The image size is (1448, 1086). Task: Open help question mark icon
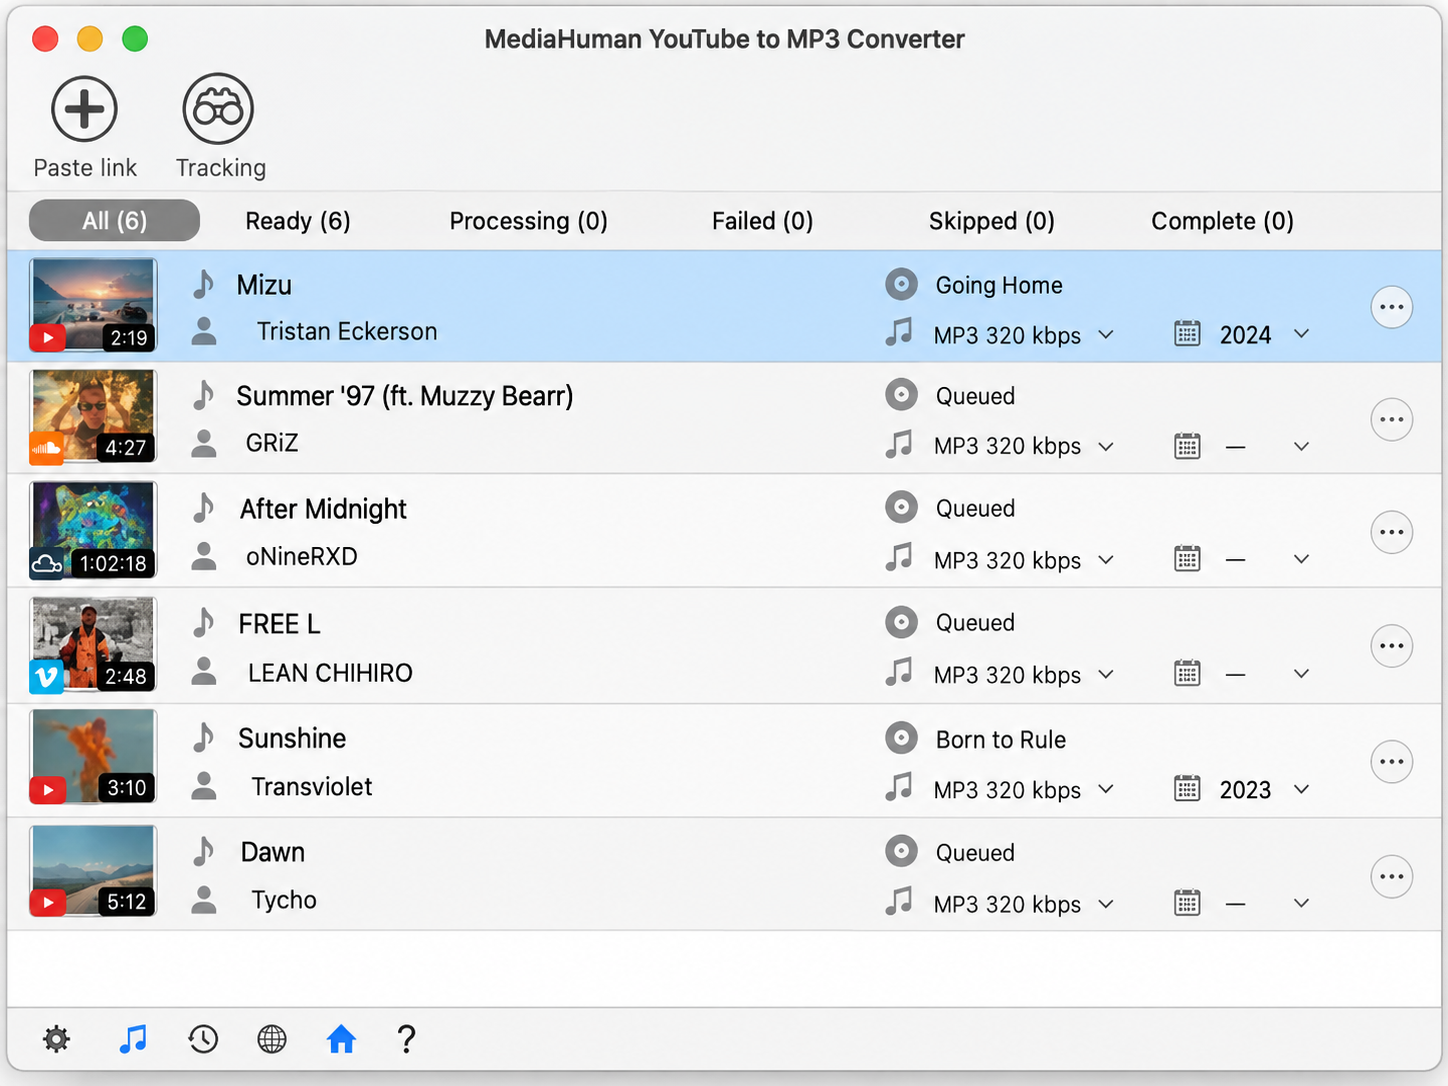(x=406, y=1040)
